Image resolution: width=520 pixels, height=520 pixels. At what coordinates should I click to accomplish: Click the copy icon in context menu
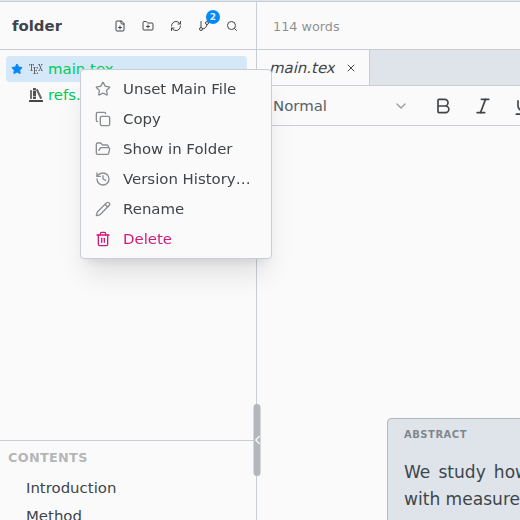point(103,119)
